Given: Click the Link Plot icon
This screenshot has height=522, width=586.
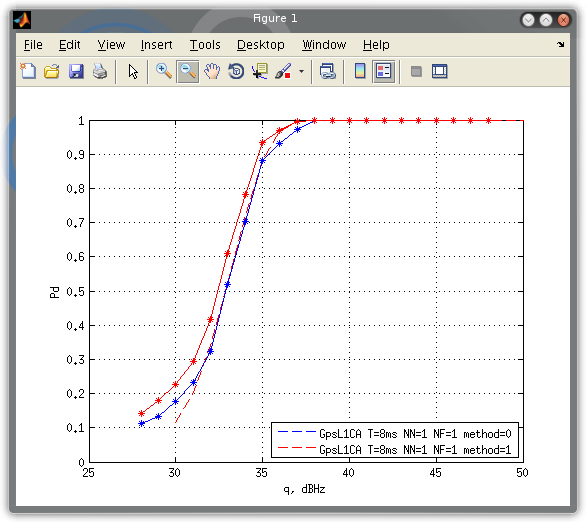Looking at the screenshot, I should tap(328, 71).
